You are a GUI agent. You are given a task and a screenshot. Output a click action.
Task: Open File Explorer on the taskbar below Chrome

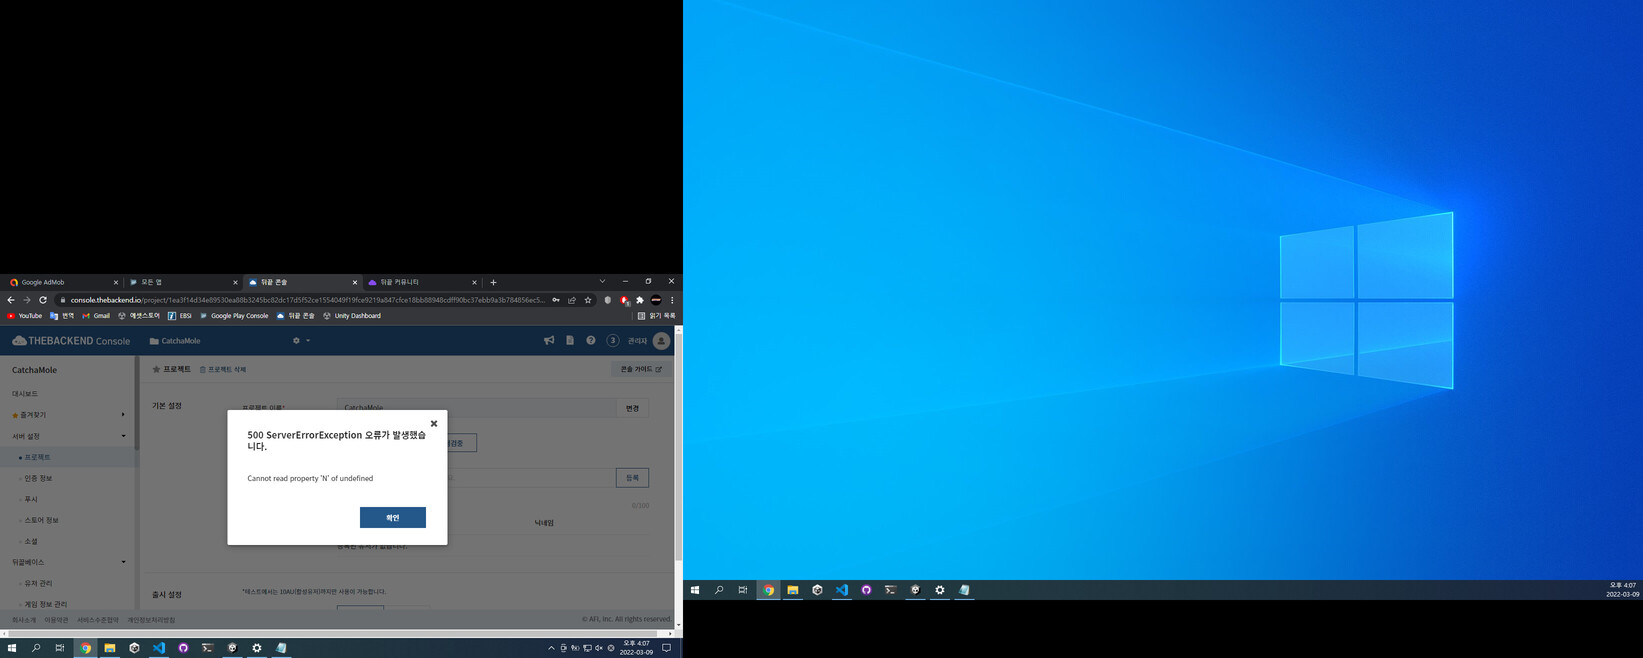pos(110,648)
